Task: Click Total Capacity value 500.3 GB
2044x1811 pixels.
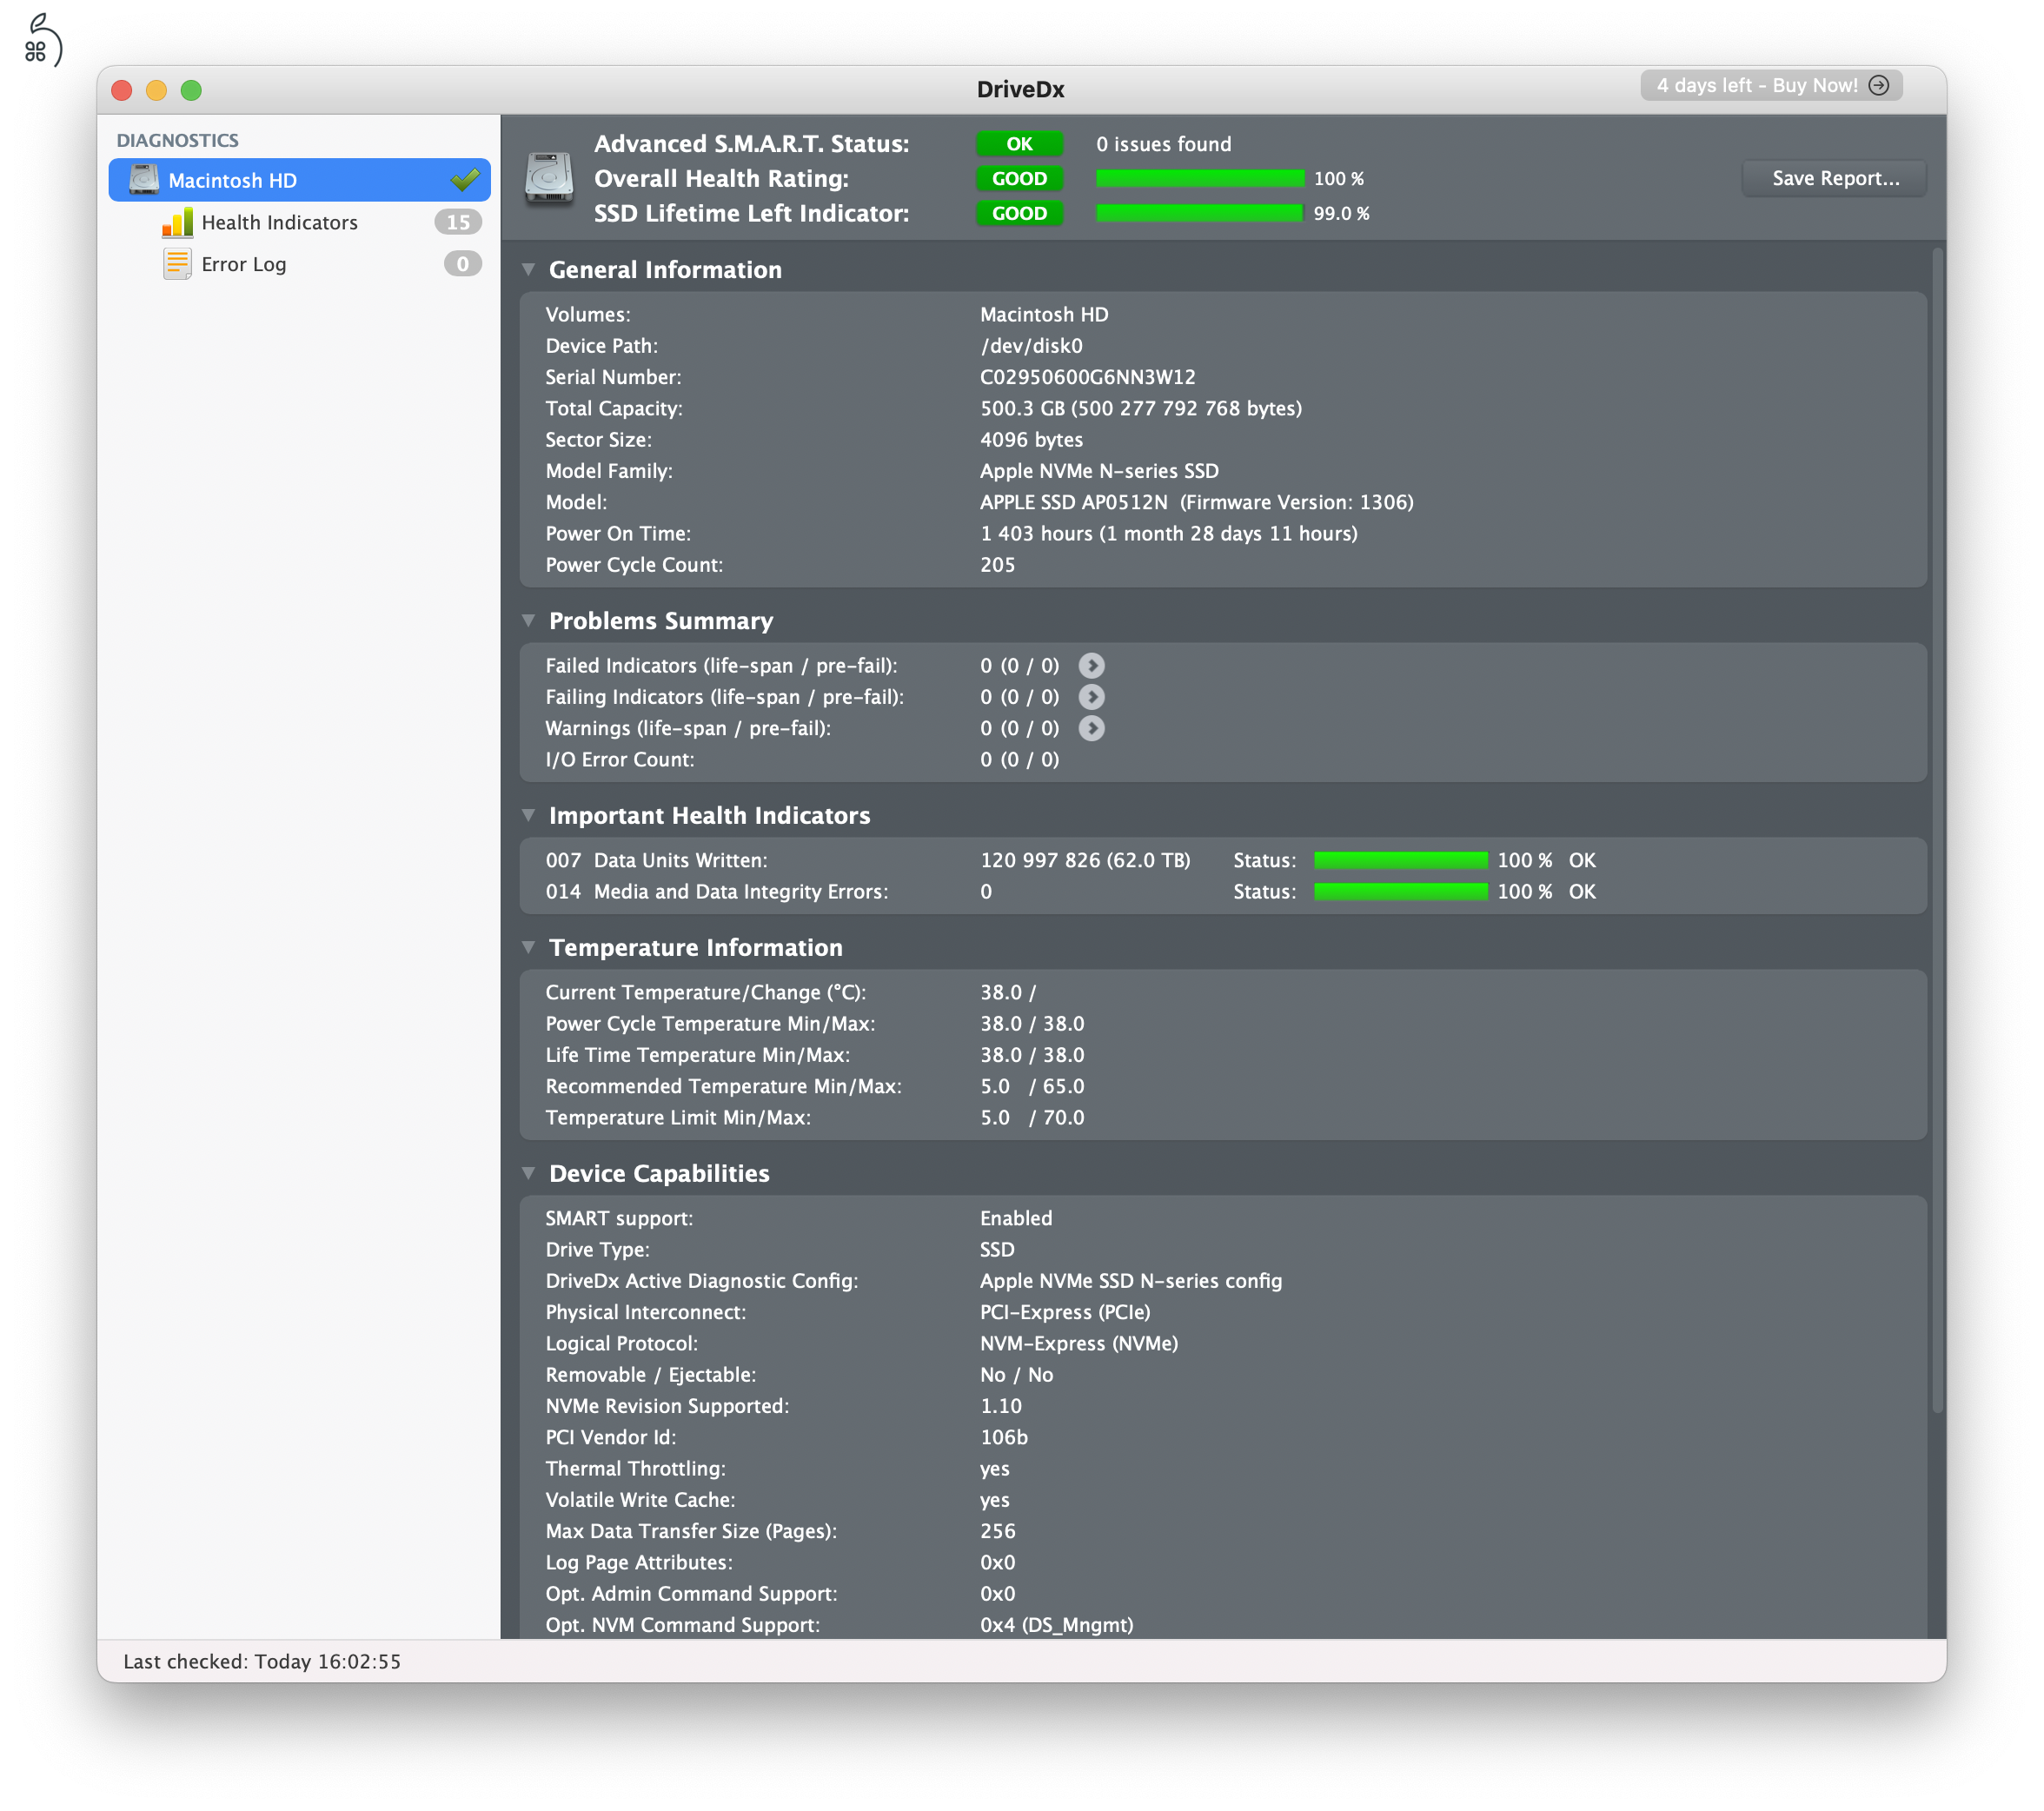Action: 1140,408
